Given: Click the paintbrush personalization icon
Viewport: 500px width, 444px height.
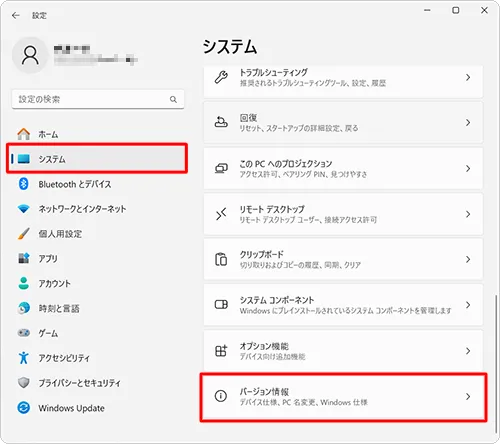Looking at the screenshot, I should click(x=24, y=234).
